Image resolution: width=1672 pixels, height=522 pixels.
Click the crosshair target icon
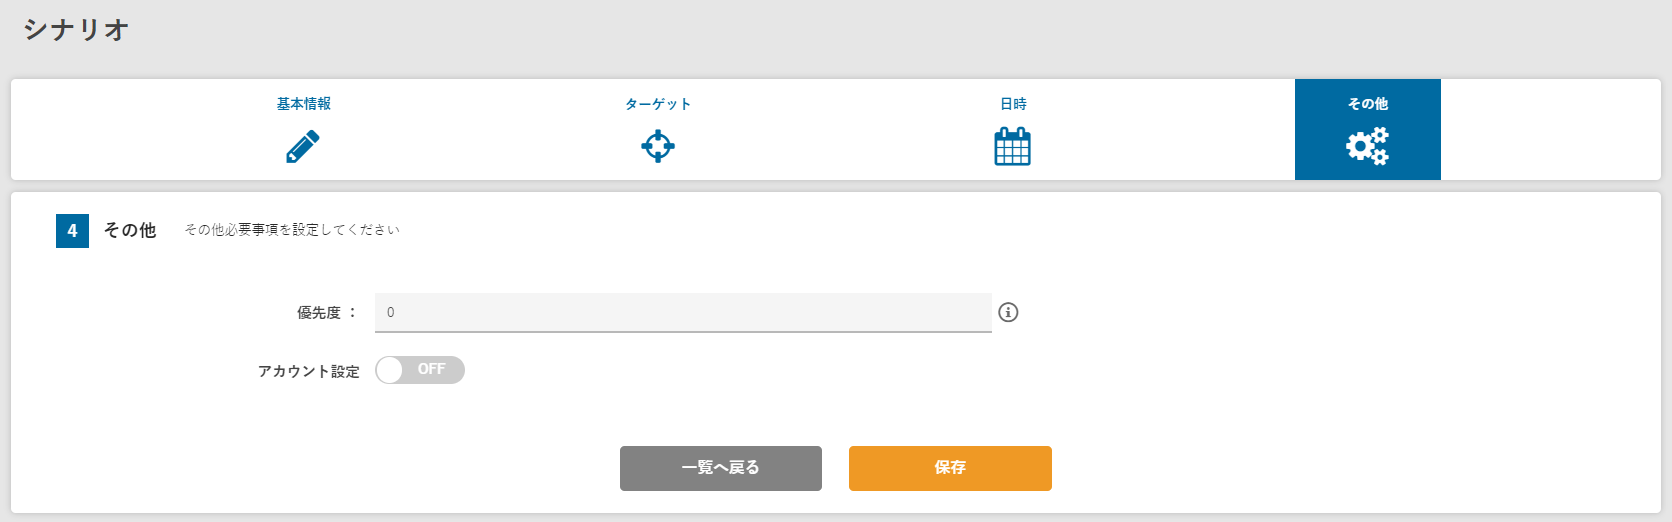click(x=658, y=147)
